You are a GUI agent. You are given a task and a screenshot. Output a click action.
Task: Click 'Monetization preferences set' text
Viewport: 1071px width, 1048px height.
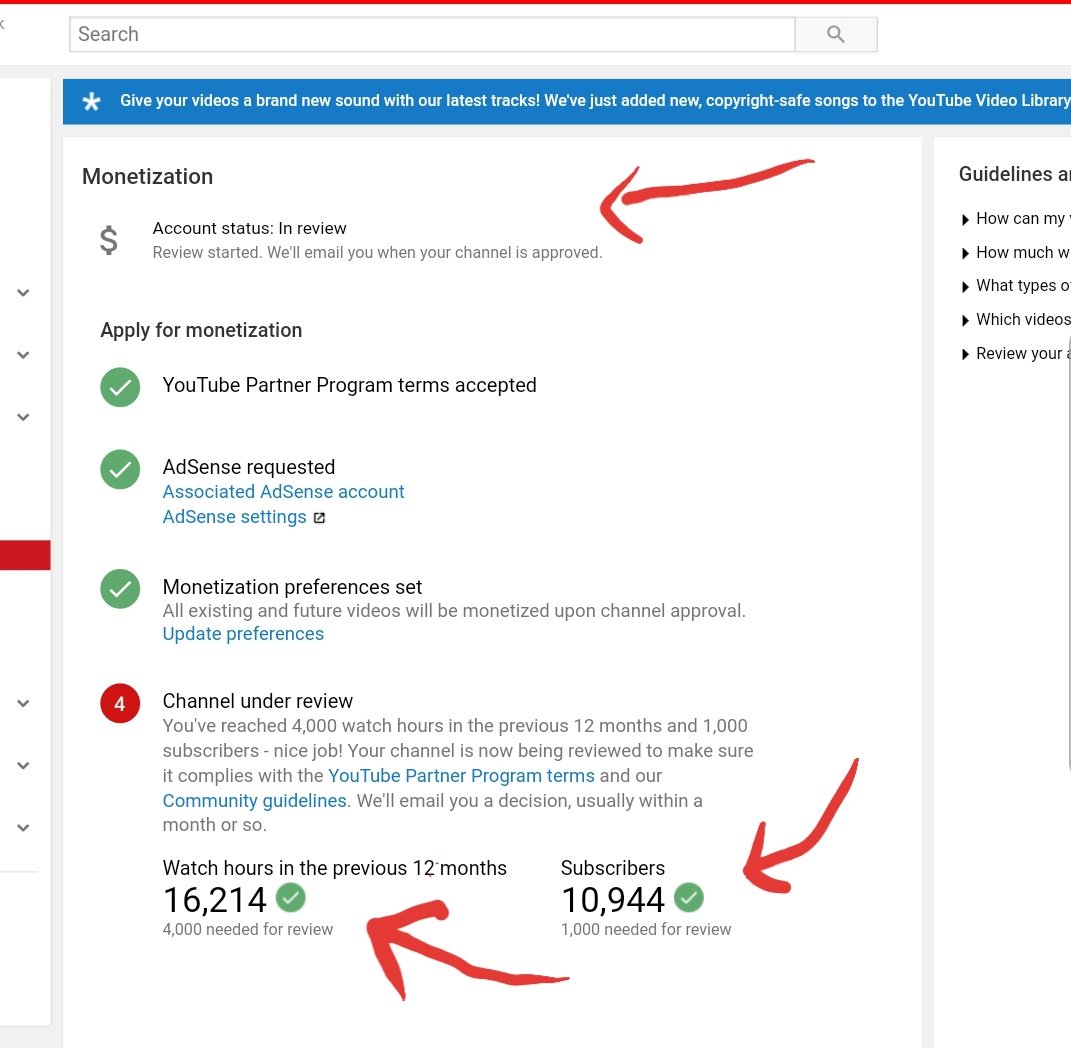pos(292,587)
